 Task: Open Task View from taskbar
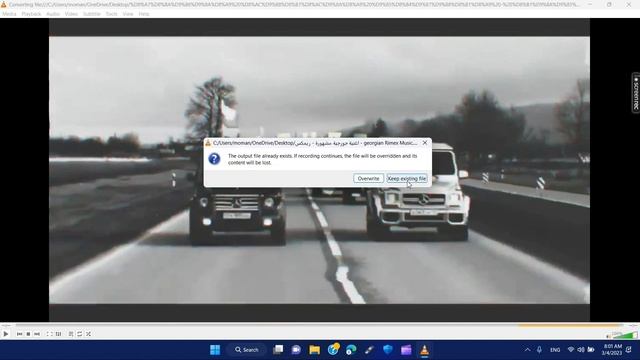(x=278, y=350)
